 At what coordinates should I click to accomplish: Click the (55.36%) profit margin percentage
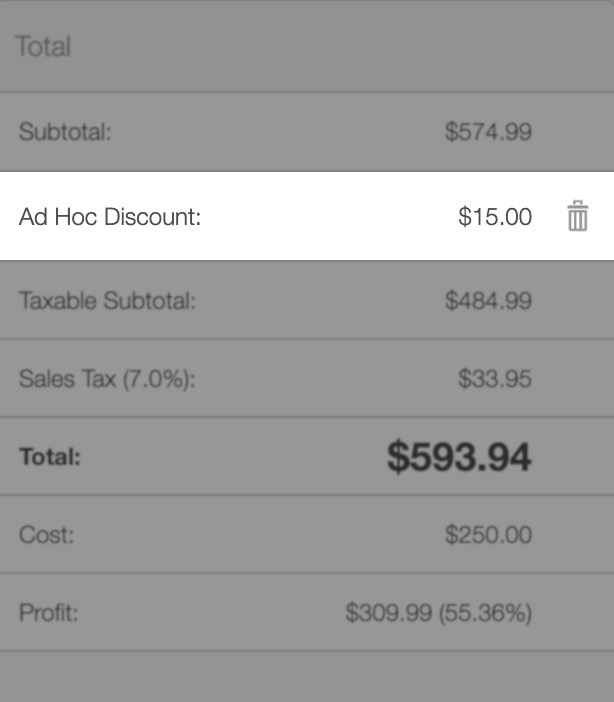pyautogui.click(x=485, y=613)
